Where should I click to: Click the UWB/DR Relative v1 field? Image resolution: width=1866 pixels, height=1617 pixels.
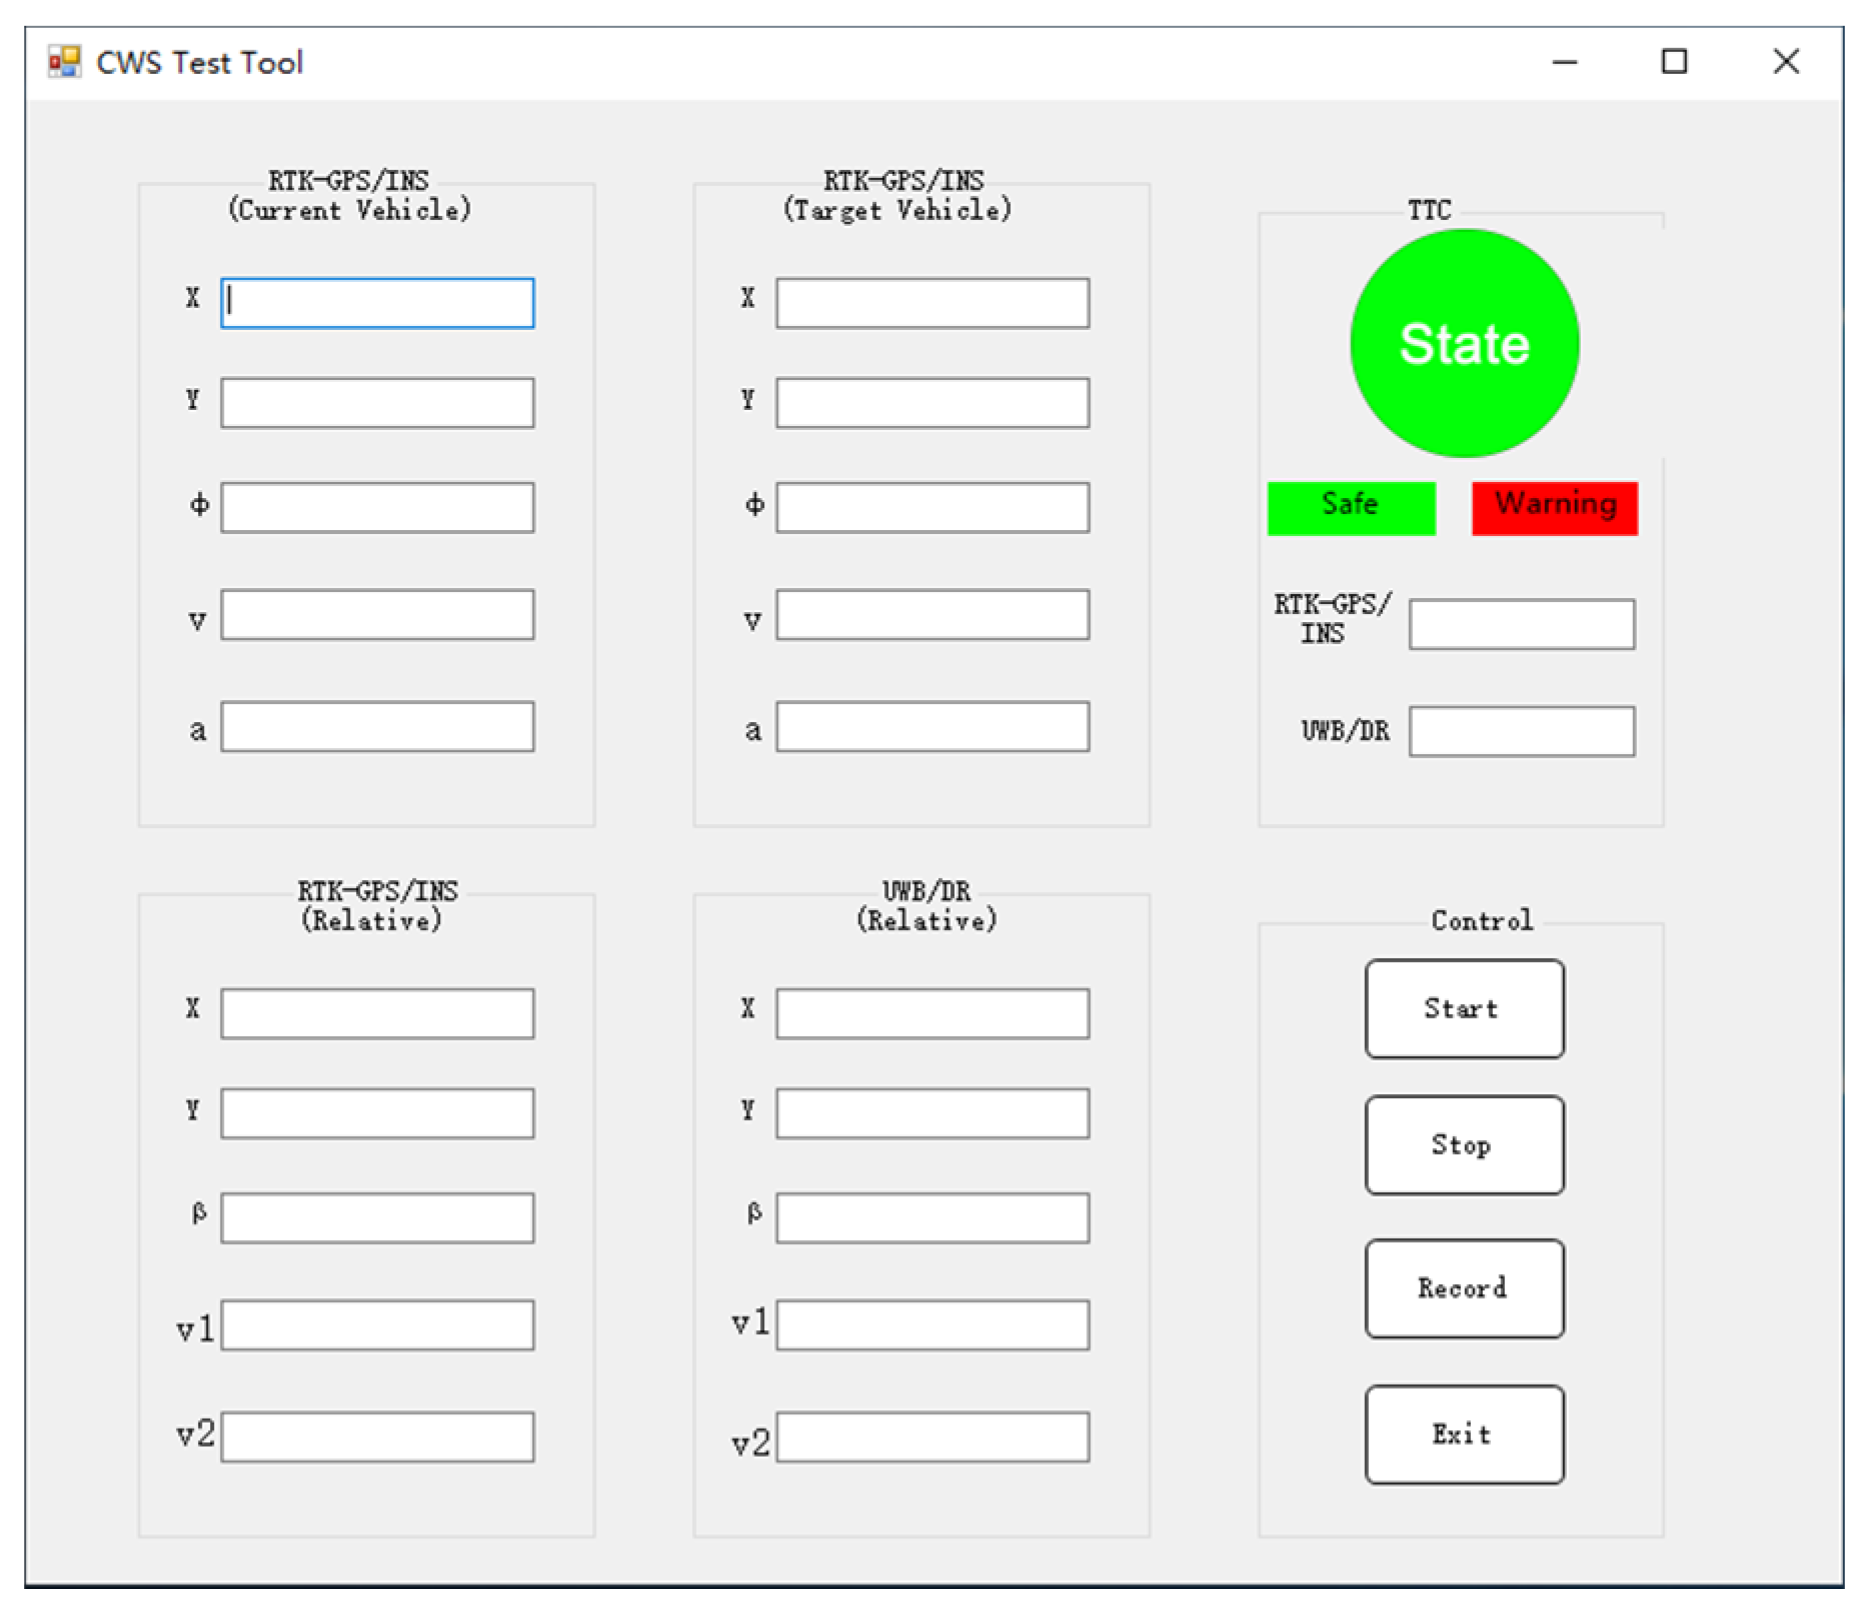coord(932,1325)
